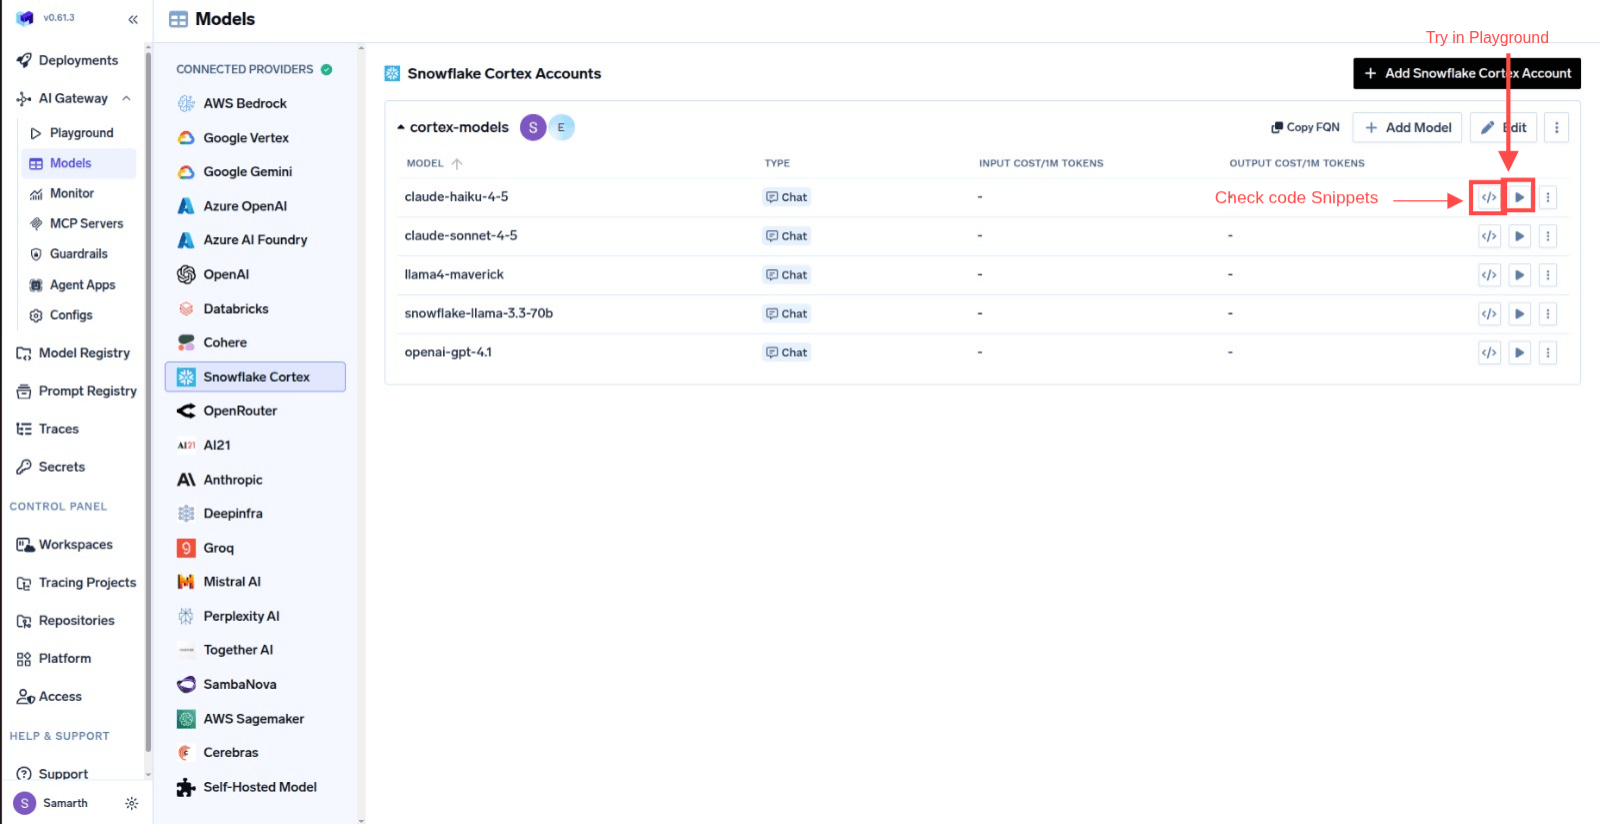The image size is (1600, 824).
Task: Select the Anthropic provider
Action: pyautogui.click(x=255, y=480)
